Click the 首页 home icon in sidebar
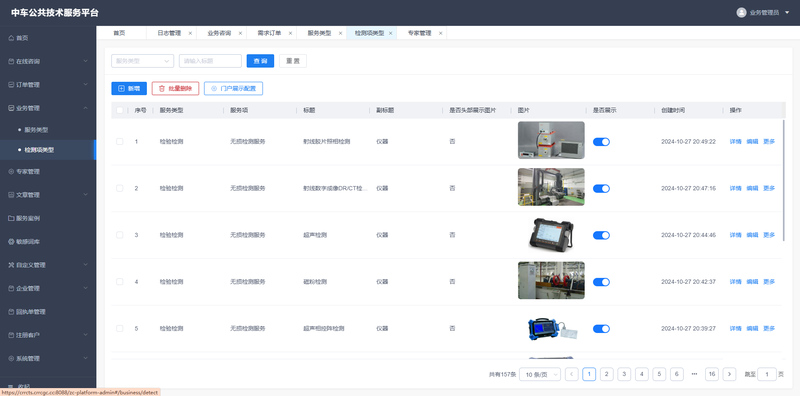Screen dimensions: 800x396 coord(11,38)
